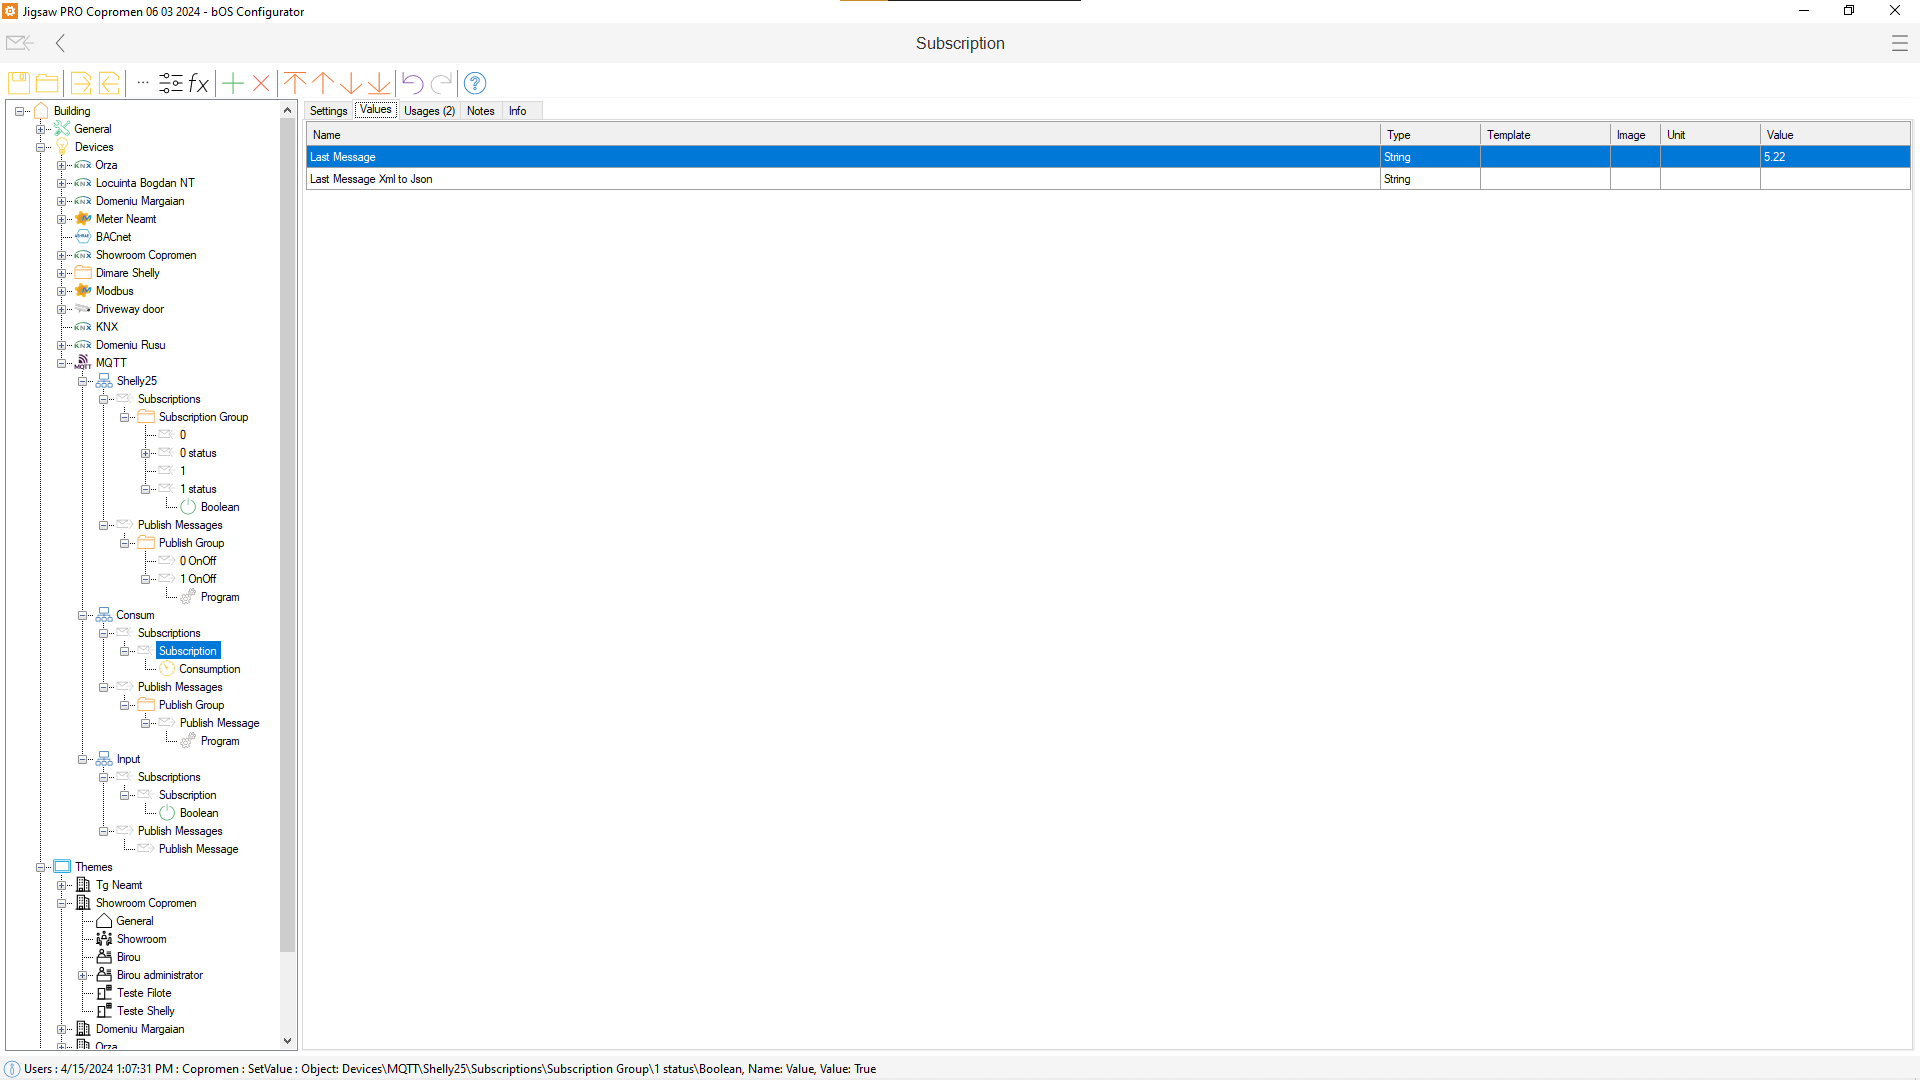Click the red X Delete icon
The width and height of the screenshot is (1920, 1080).
pos(261,83)
